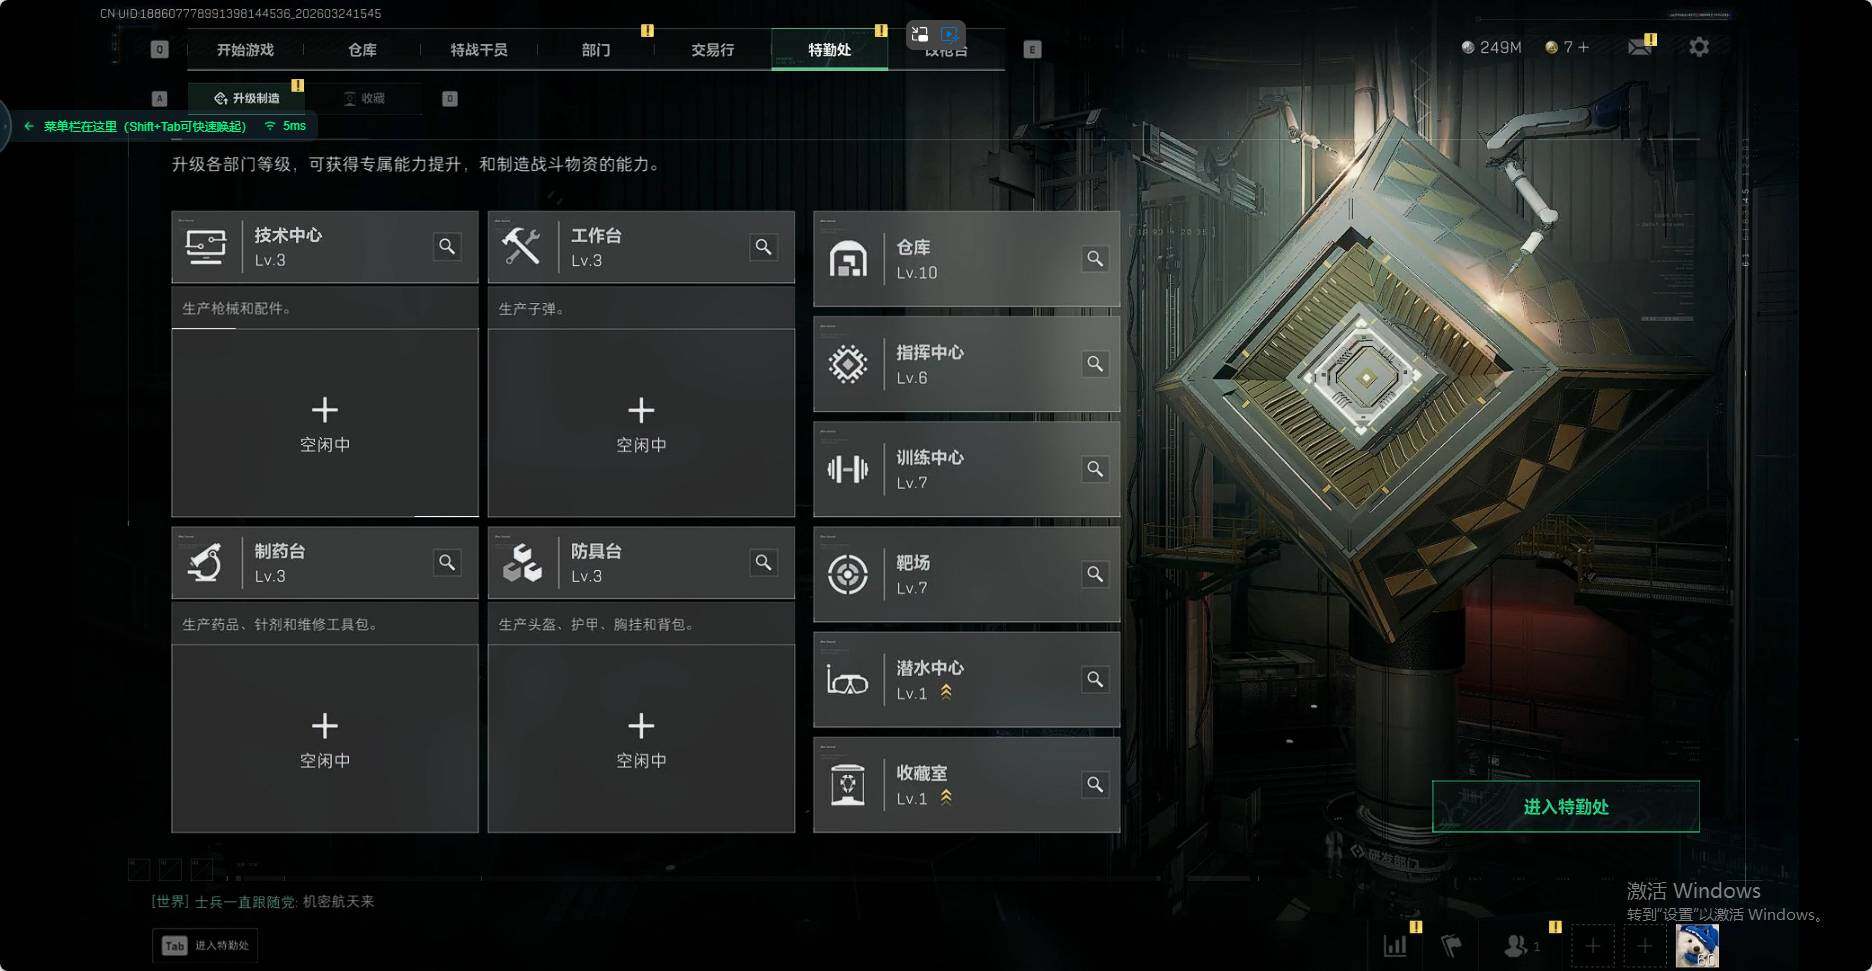
Task: Add production in 技术中心 idle slot
Action: (325, 423)
